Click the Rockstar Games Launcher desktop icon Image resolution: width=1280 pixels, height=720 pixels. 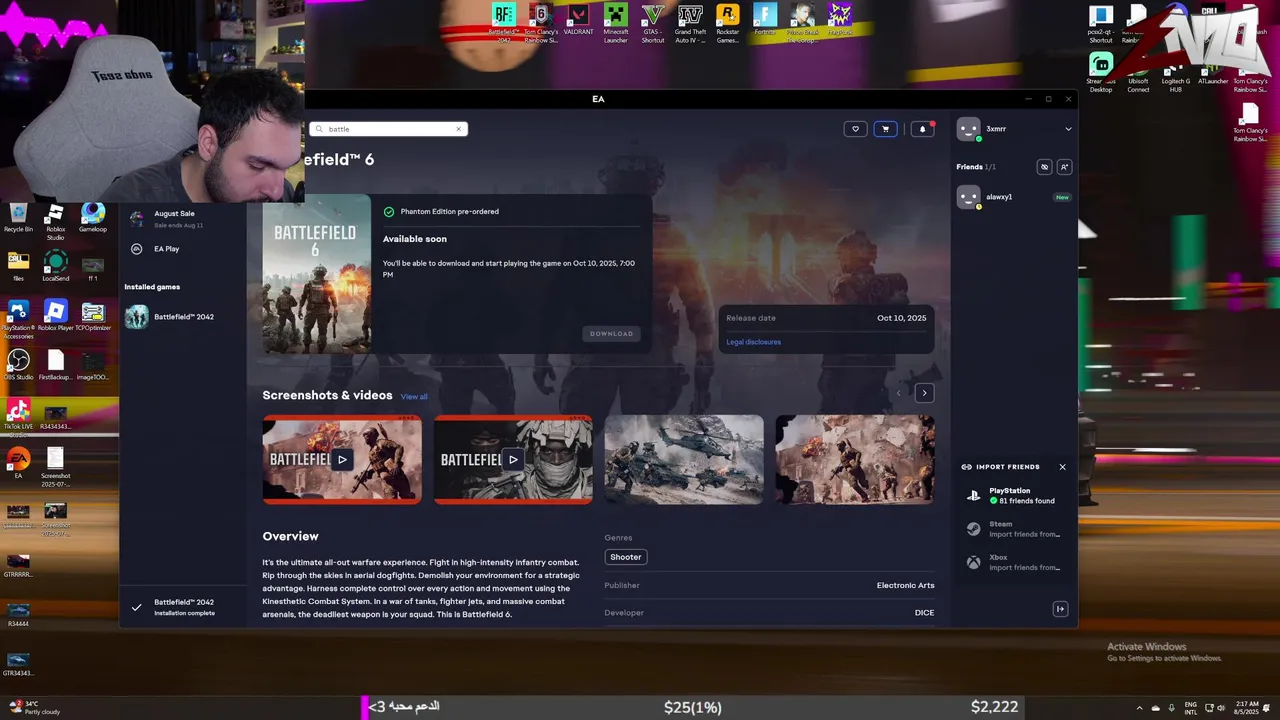(x=728, y=22)
